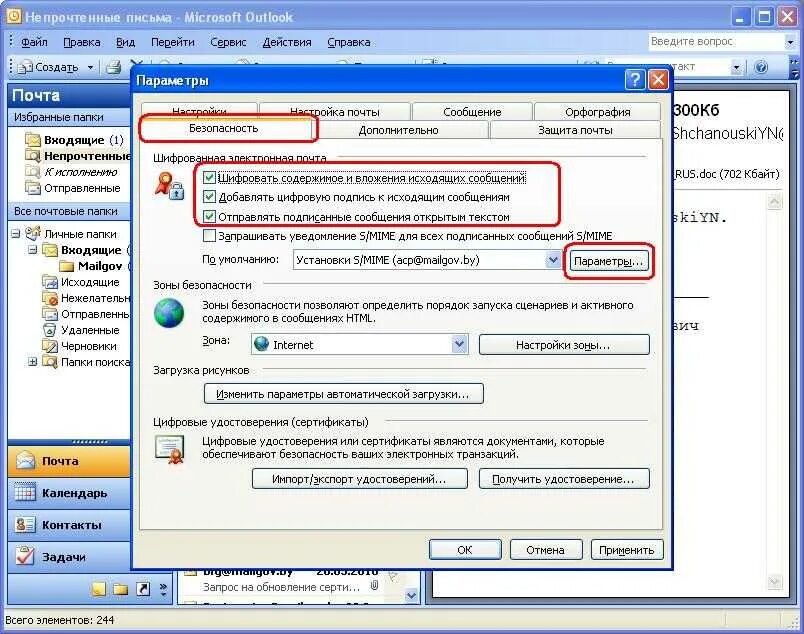Open the Создать button dropdown arrow
804x634 pixels.
tap(90, 67)
